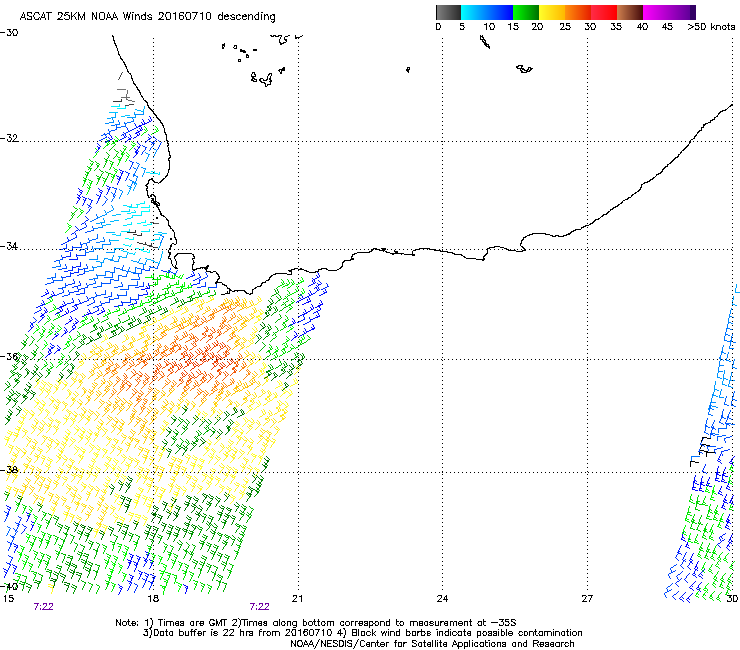Image resolution: width=740 pixels, height=650 pixels.
Task: Click the '>50 knots' legend label
Action: click(711, 27)
